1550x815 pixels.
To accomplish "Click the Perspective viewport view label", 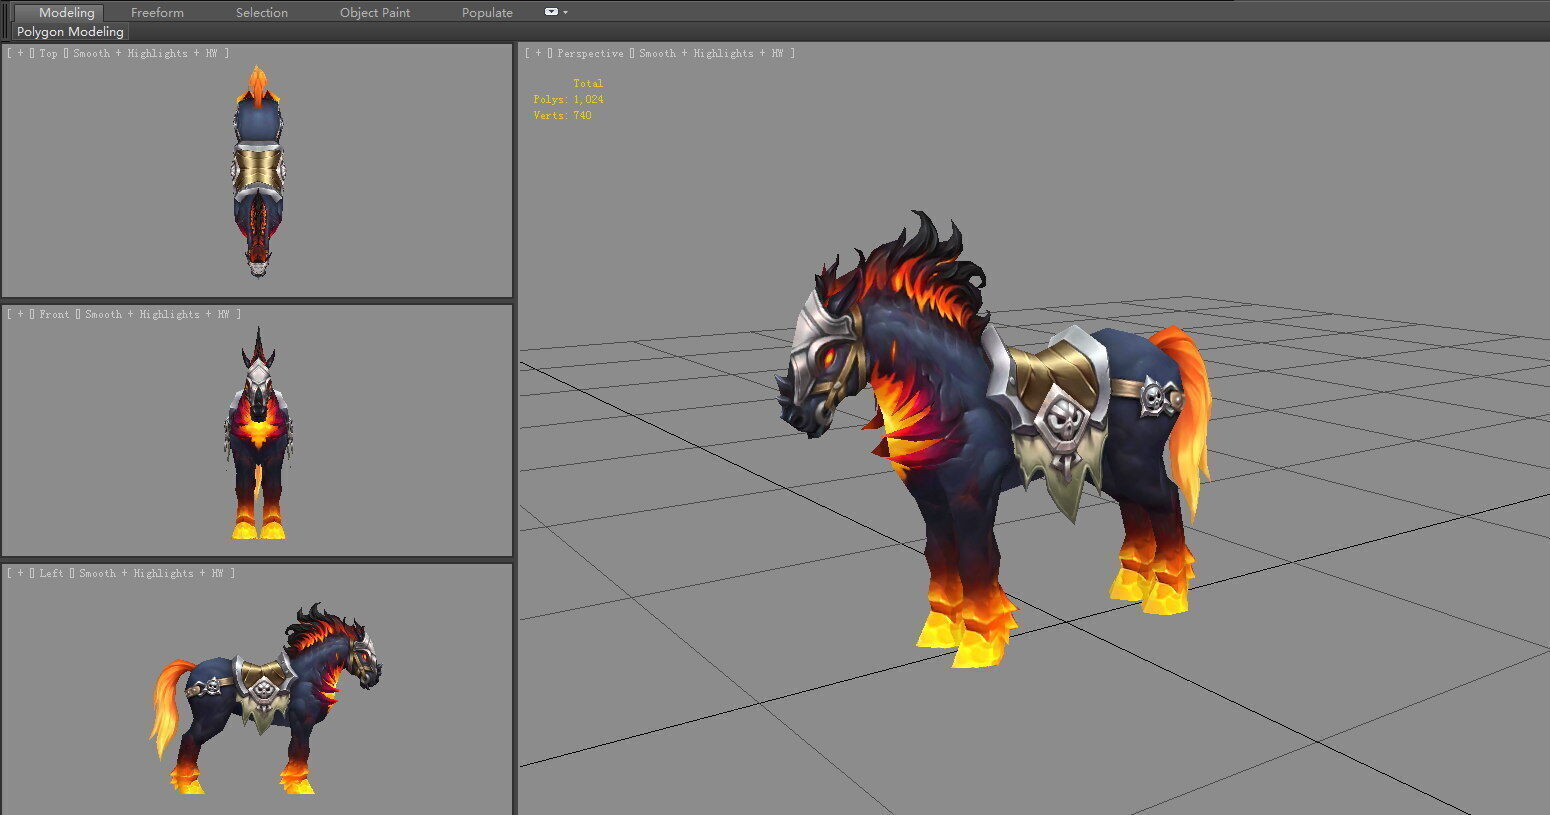I will 590,53.
